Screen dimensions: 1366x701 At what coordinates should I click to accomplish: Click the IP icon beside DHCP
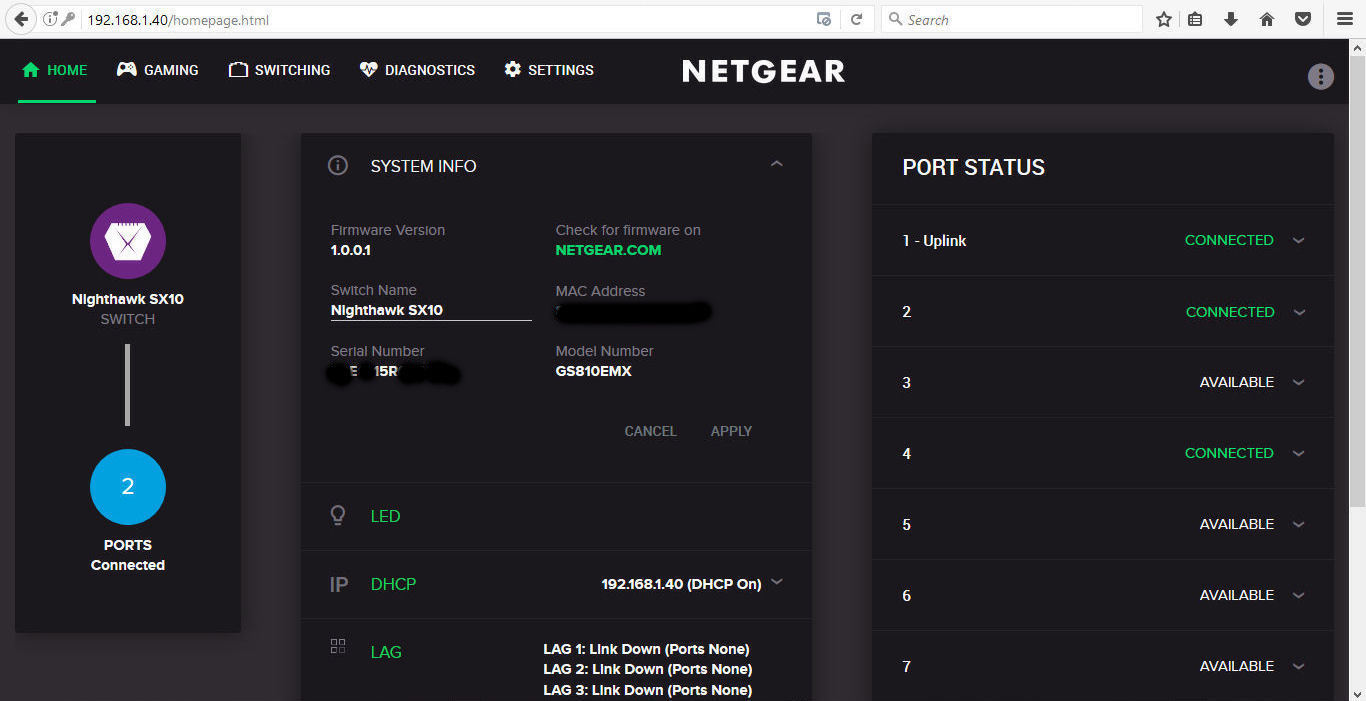click(x=339, y=584)
